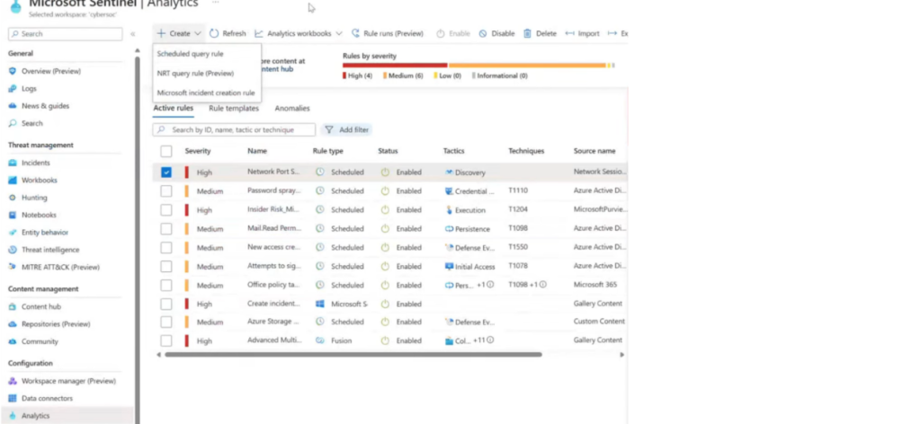Click the T1110 technique cell
Image resolution: width=921 pixels, height=424 pixels.
coord(518,191)
